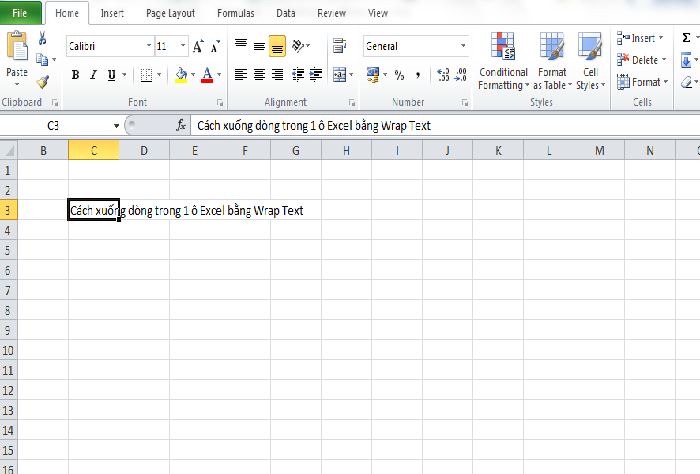
Task: Switch to the Insert tab
Action: (x=112, y=13)
